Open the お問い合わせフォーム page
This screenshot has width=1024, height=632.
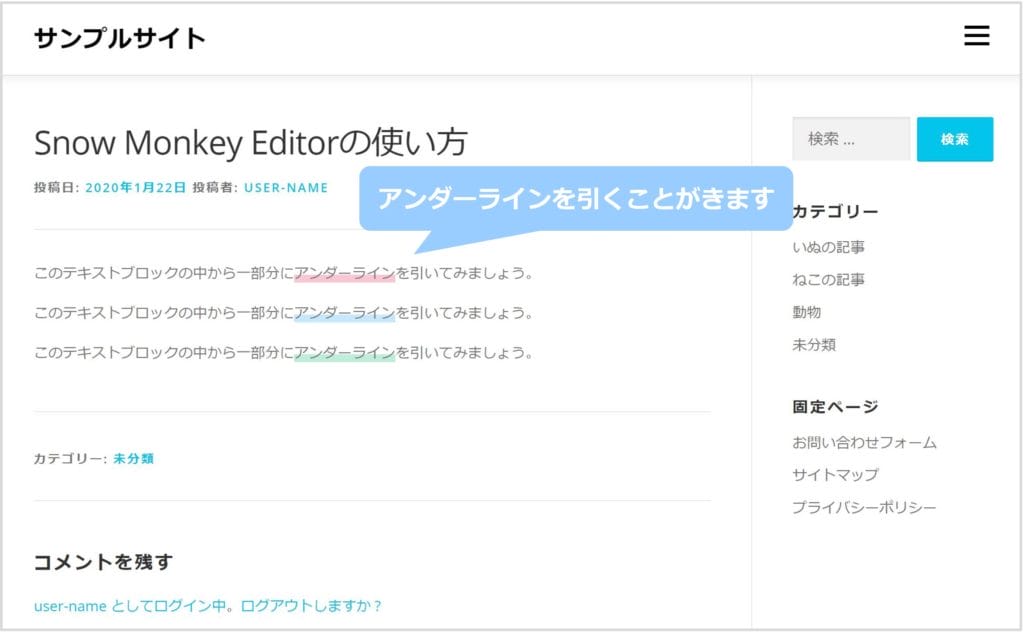coord(864,442)
